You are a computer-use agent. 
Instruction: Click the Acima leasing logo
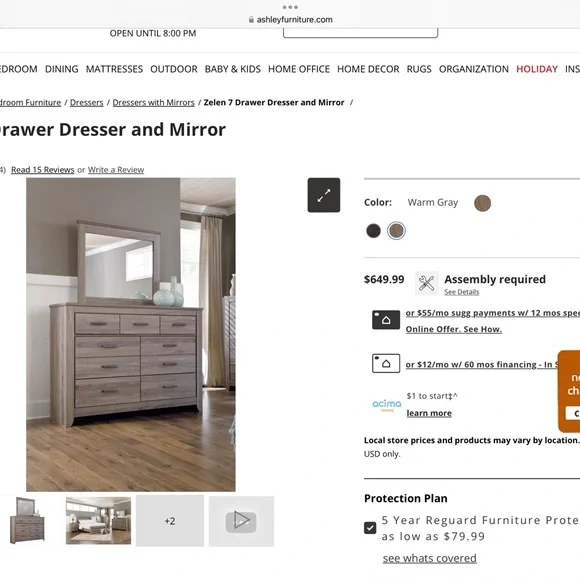coord(387,405)
